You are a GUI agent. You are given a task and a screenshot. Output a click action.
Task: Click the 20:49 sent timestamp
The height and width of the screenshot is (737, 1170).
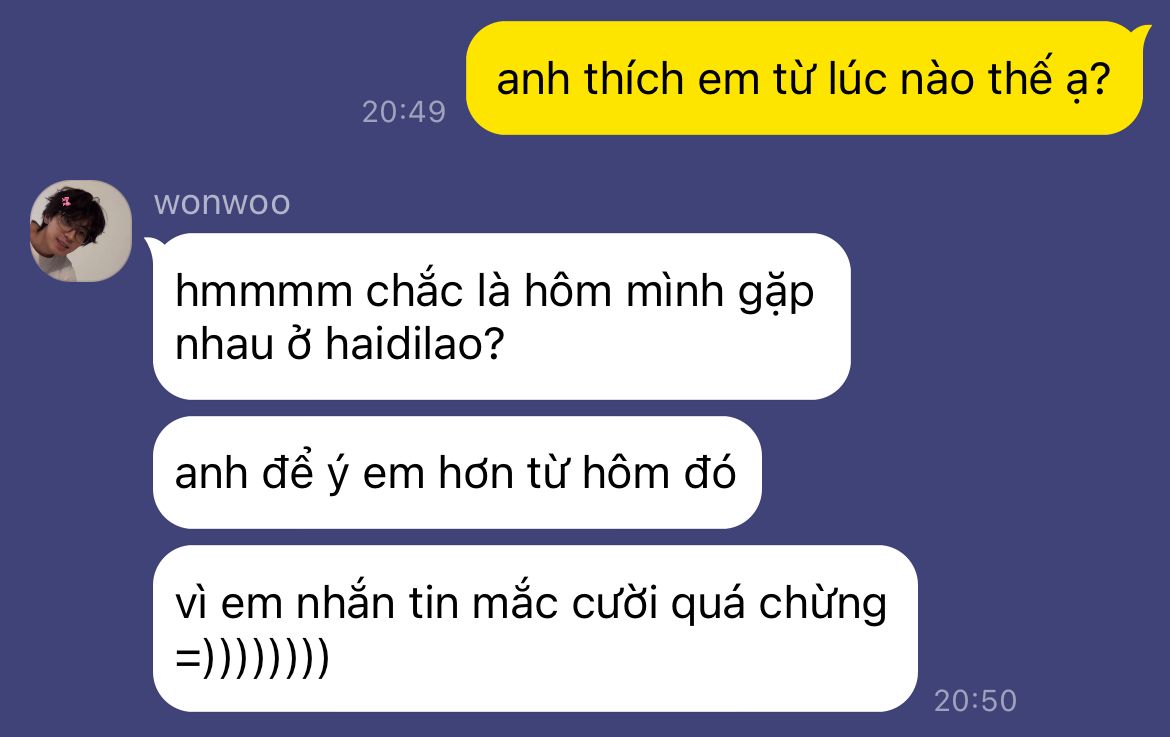tap(404, 112)
